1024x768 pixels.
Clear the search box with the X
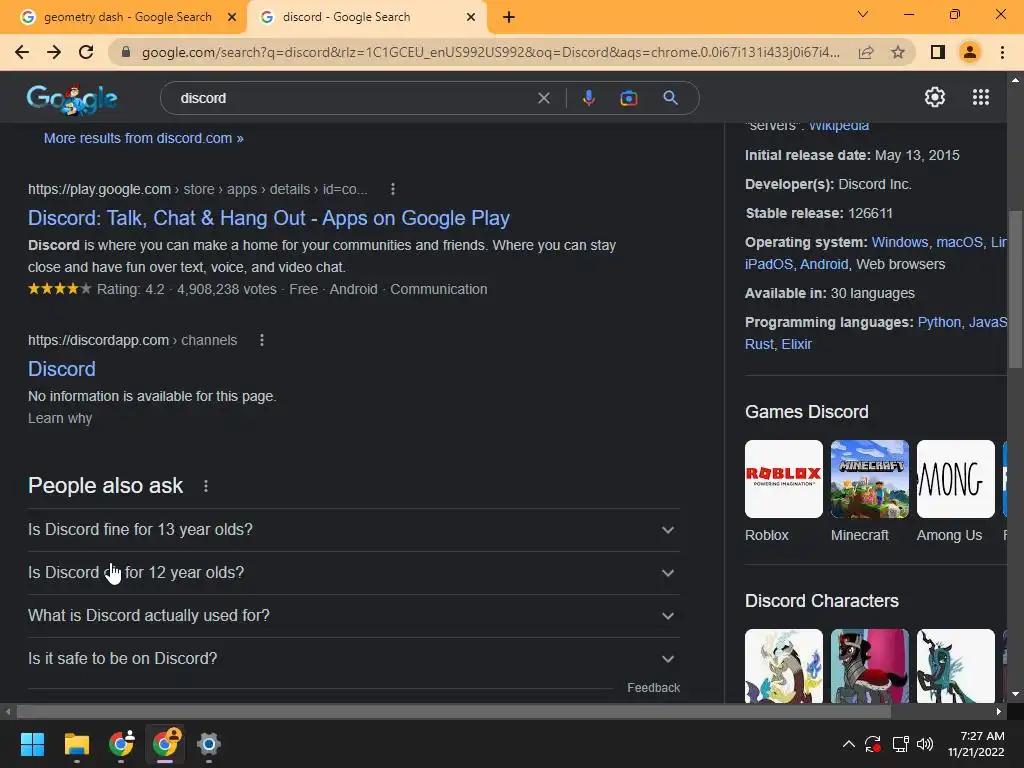point(543,98)
